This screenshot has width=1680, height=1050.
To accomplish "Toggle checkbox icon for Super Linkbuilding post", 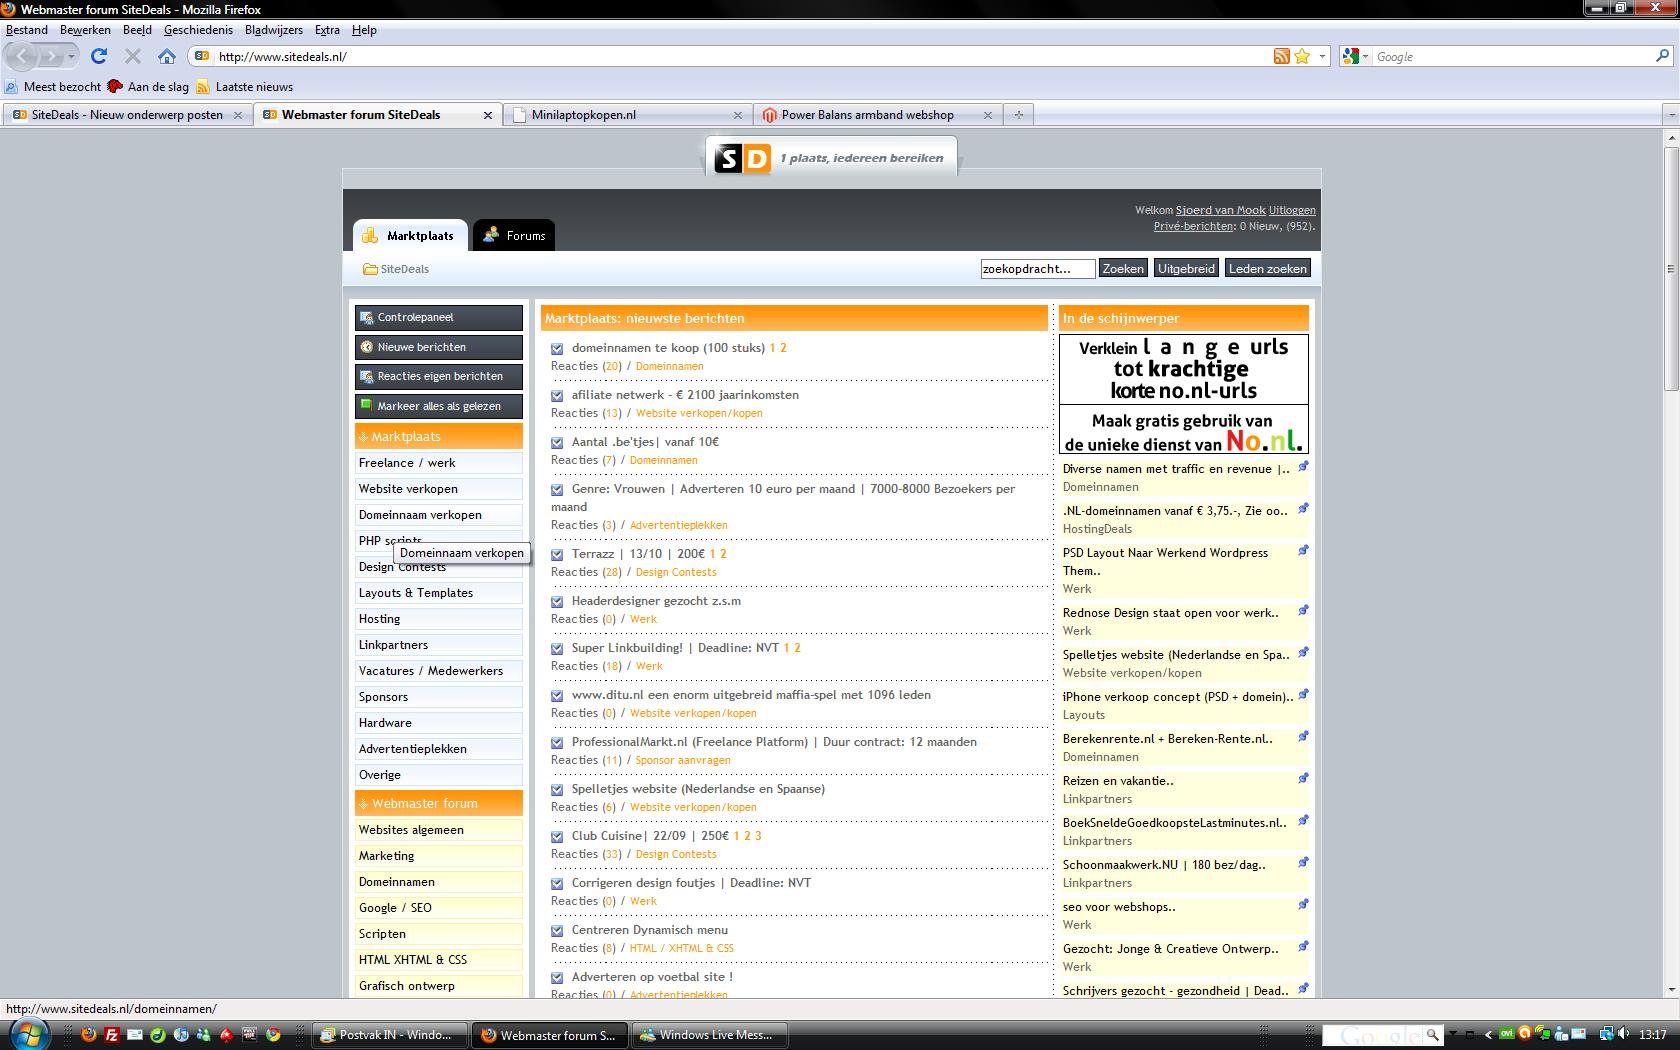I will pos(557,649).
